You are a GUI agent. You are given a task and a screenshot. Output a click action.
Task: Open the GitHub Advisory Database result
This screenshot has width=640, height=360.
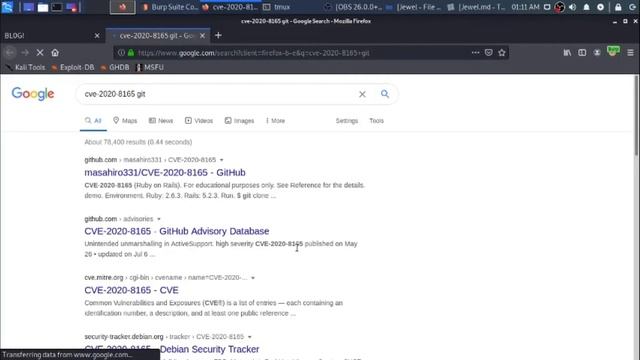[177, 231]
